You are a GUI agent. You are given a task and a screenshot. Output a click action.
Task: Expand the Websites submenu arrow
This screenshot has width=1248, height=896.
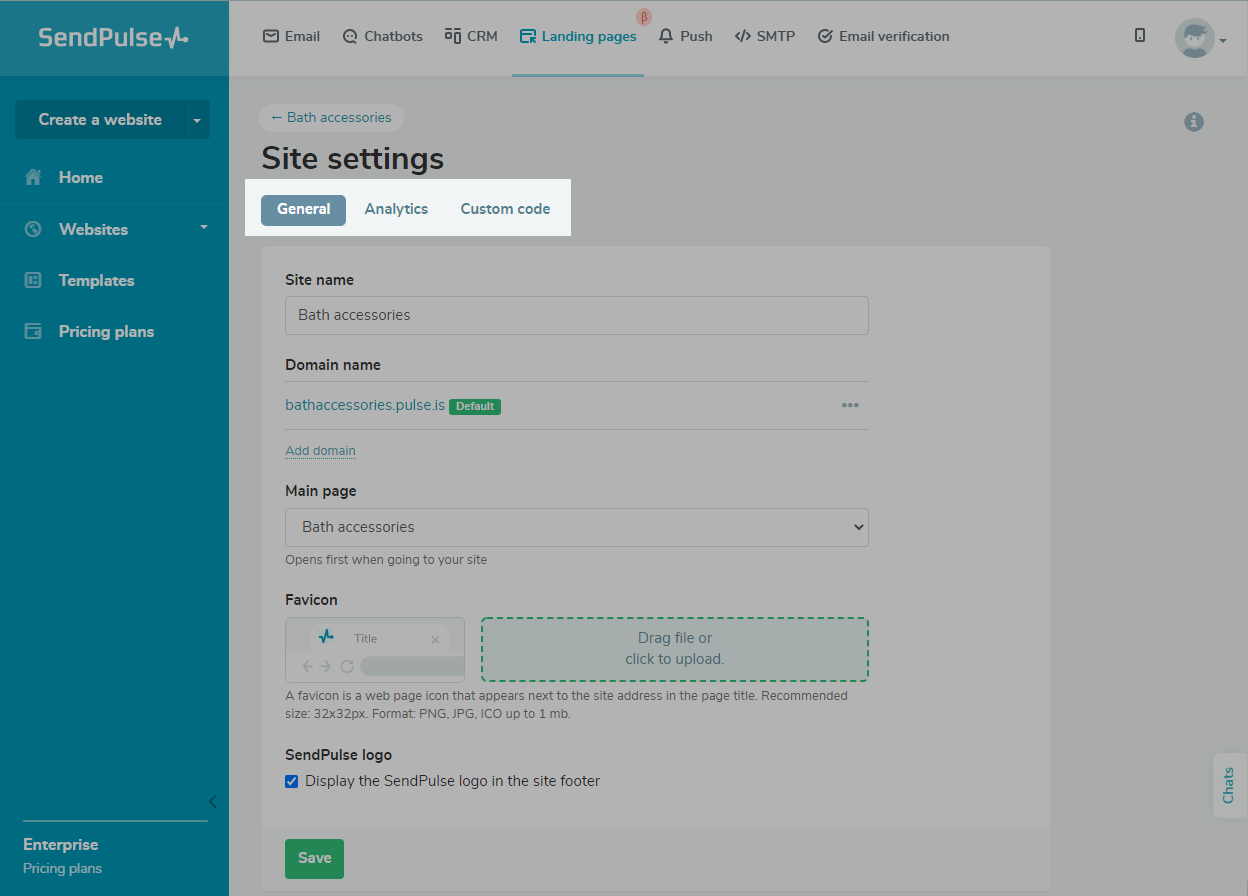[x=204, y=228]
